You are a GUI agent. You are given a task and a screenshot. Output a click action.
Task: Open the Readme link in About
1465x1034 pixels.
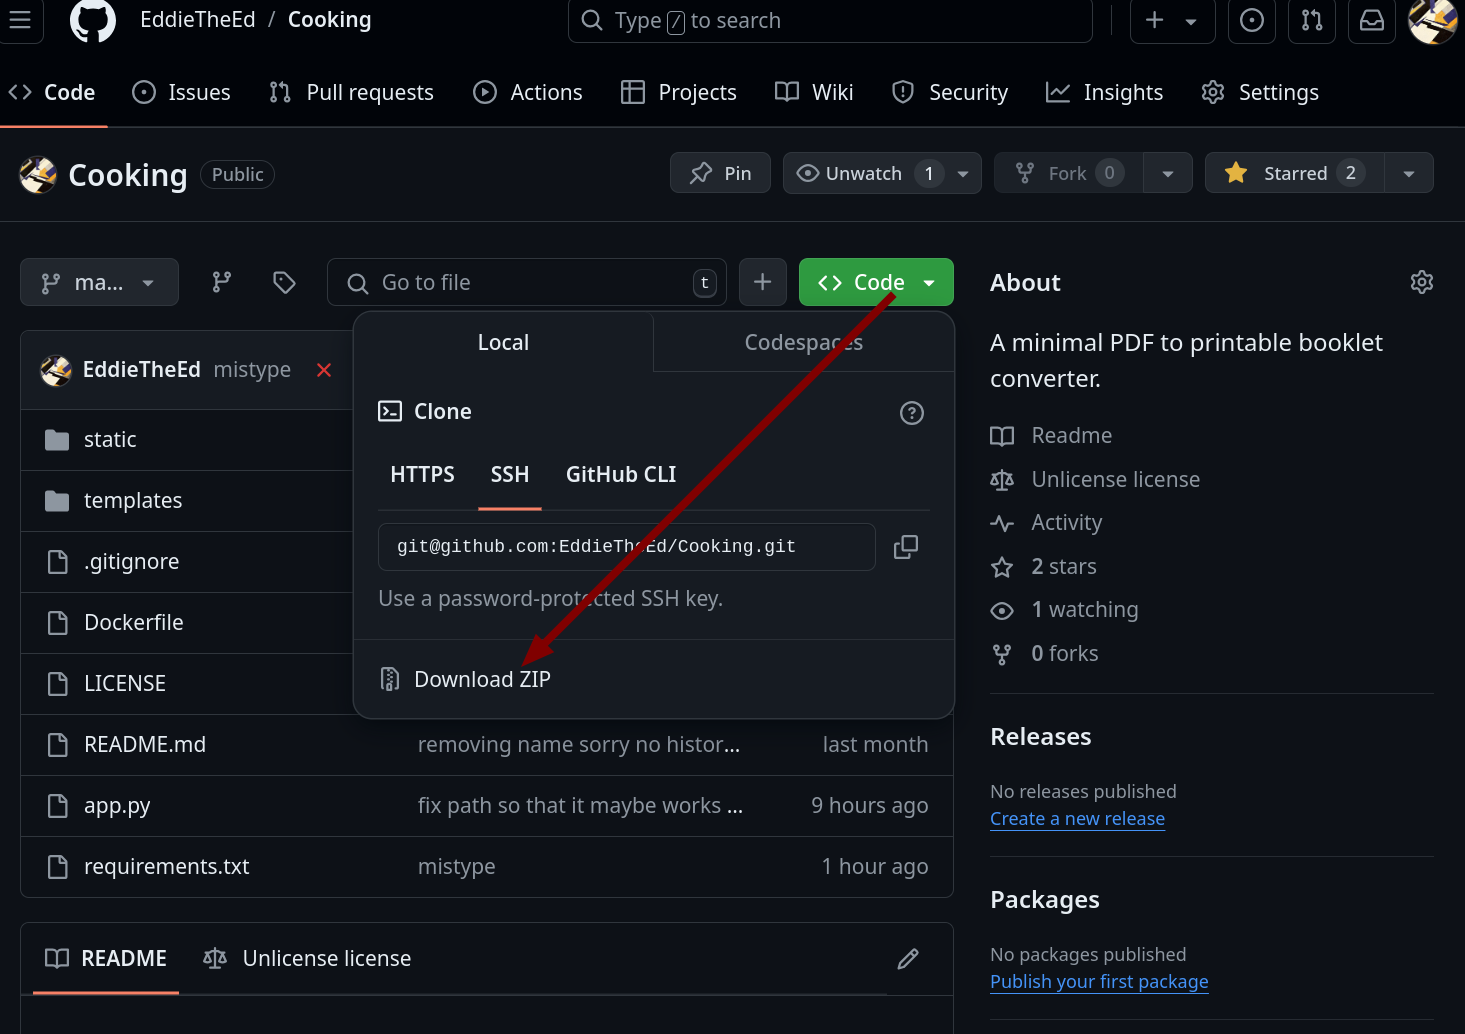[x=1051, y=435]
